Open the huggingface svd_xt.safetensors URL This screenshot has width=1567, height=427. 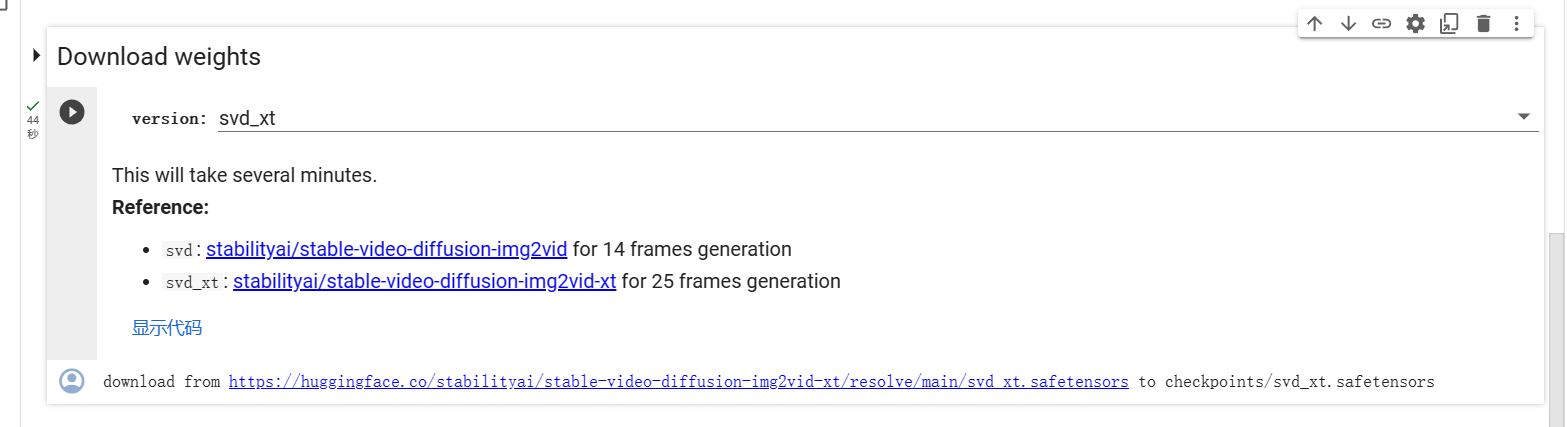click(679, 381)
